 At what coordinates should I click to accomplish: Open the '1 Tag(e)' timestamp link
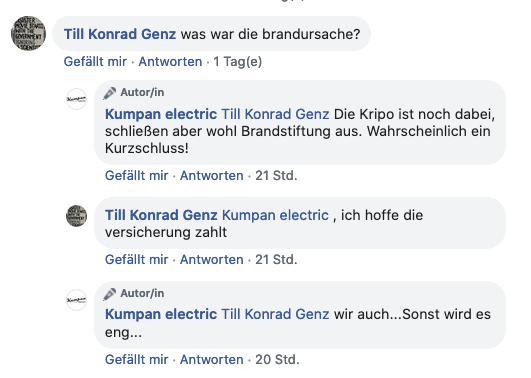(x=238, y=62)
